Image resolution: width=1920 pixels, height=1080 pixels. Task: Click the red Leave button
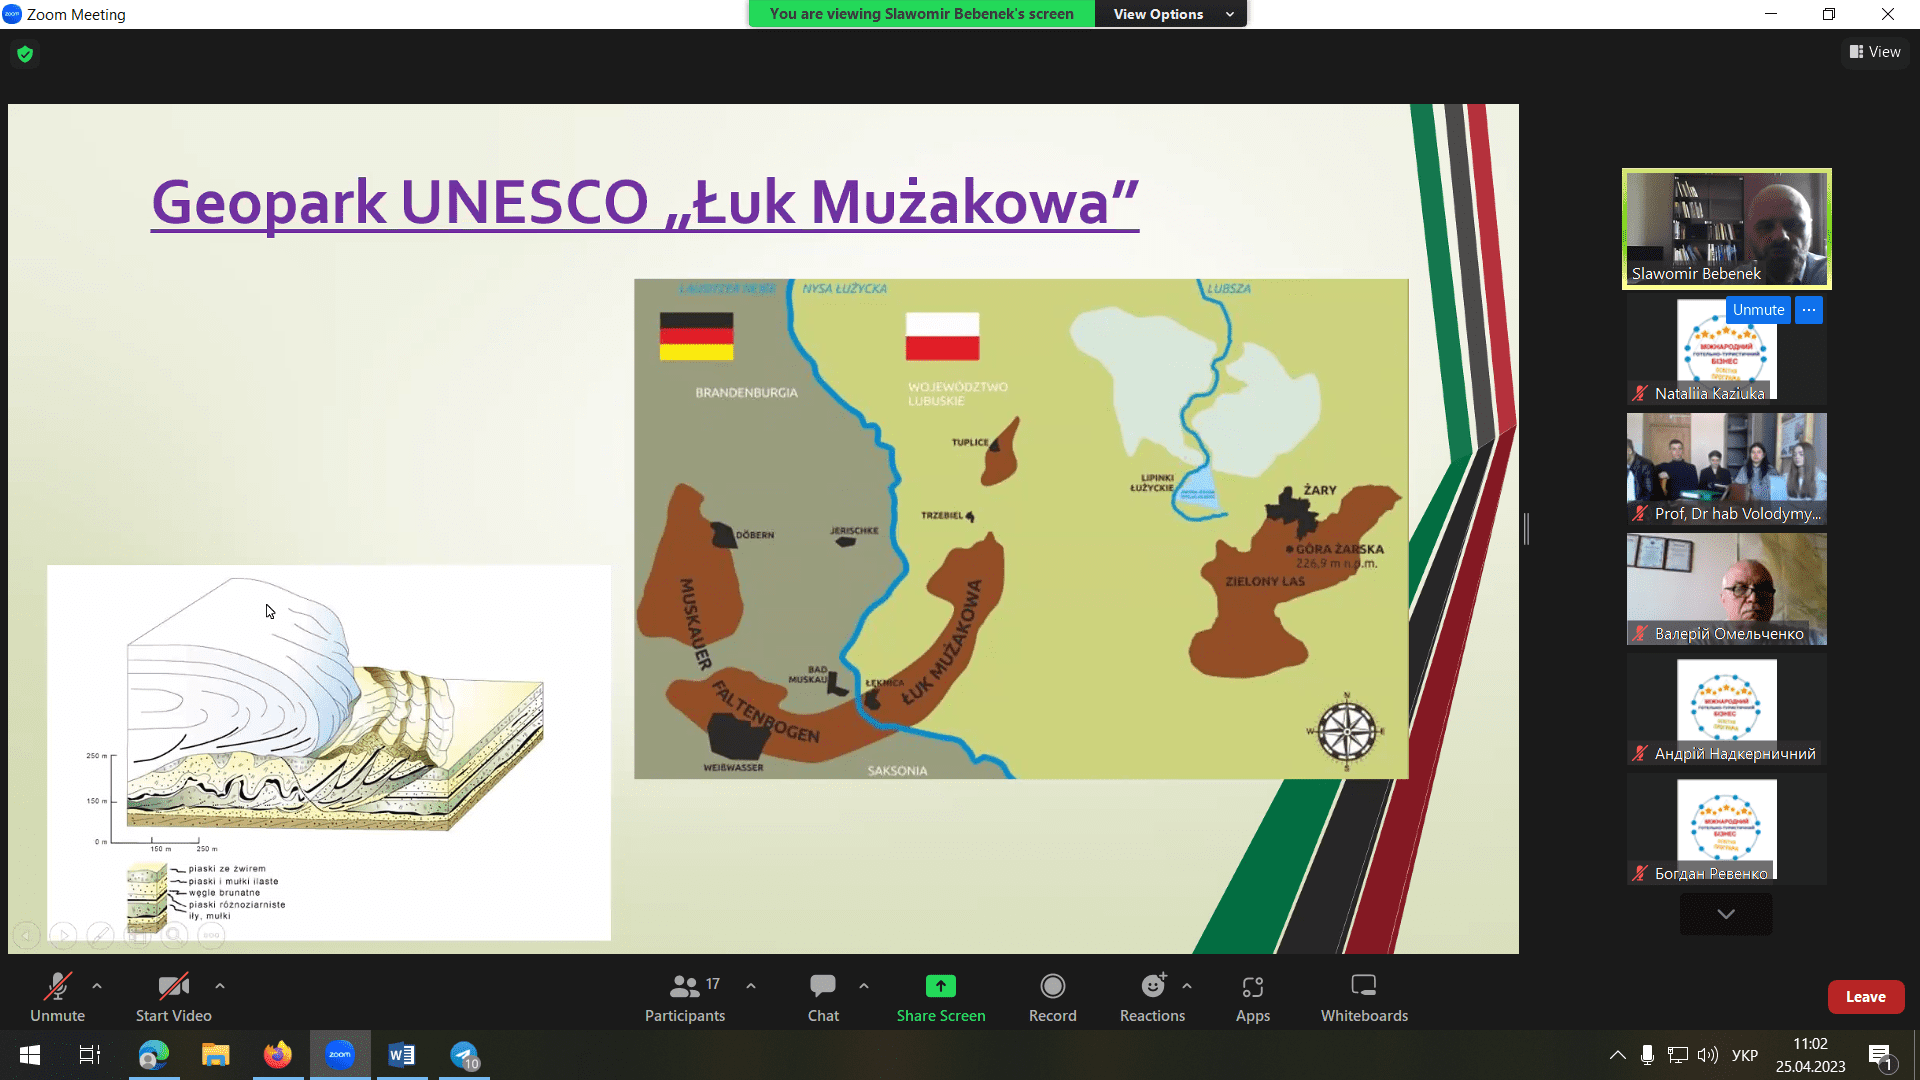(x=1865, y=997)
